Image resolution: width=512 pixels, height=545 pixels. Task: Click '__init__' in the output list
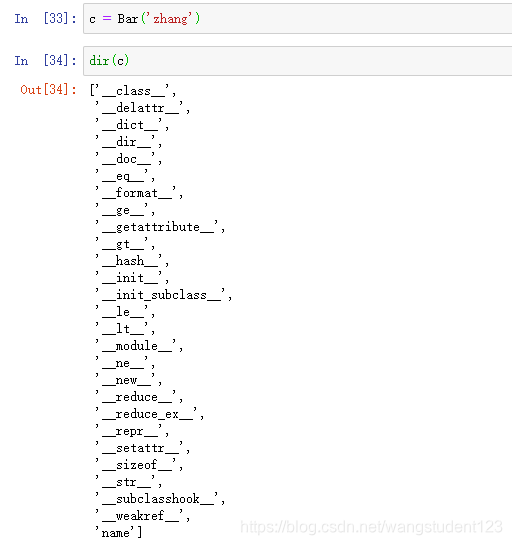[x=129, y=278]
